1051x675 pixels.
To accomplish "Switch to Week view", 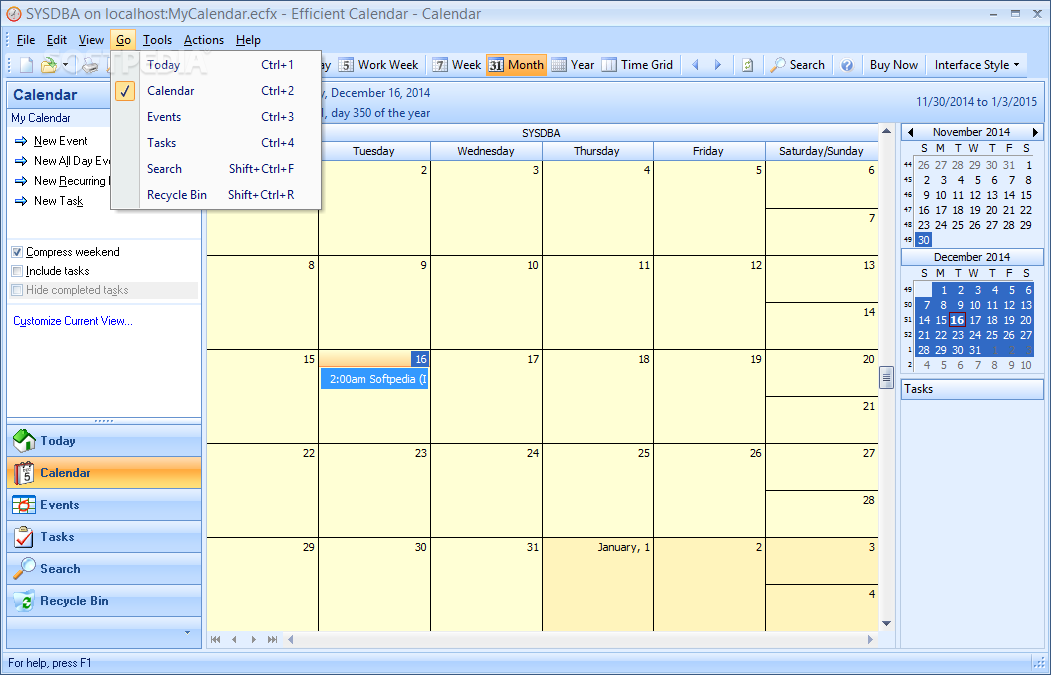I will 457,65.
